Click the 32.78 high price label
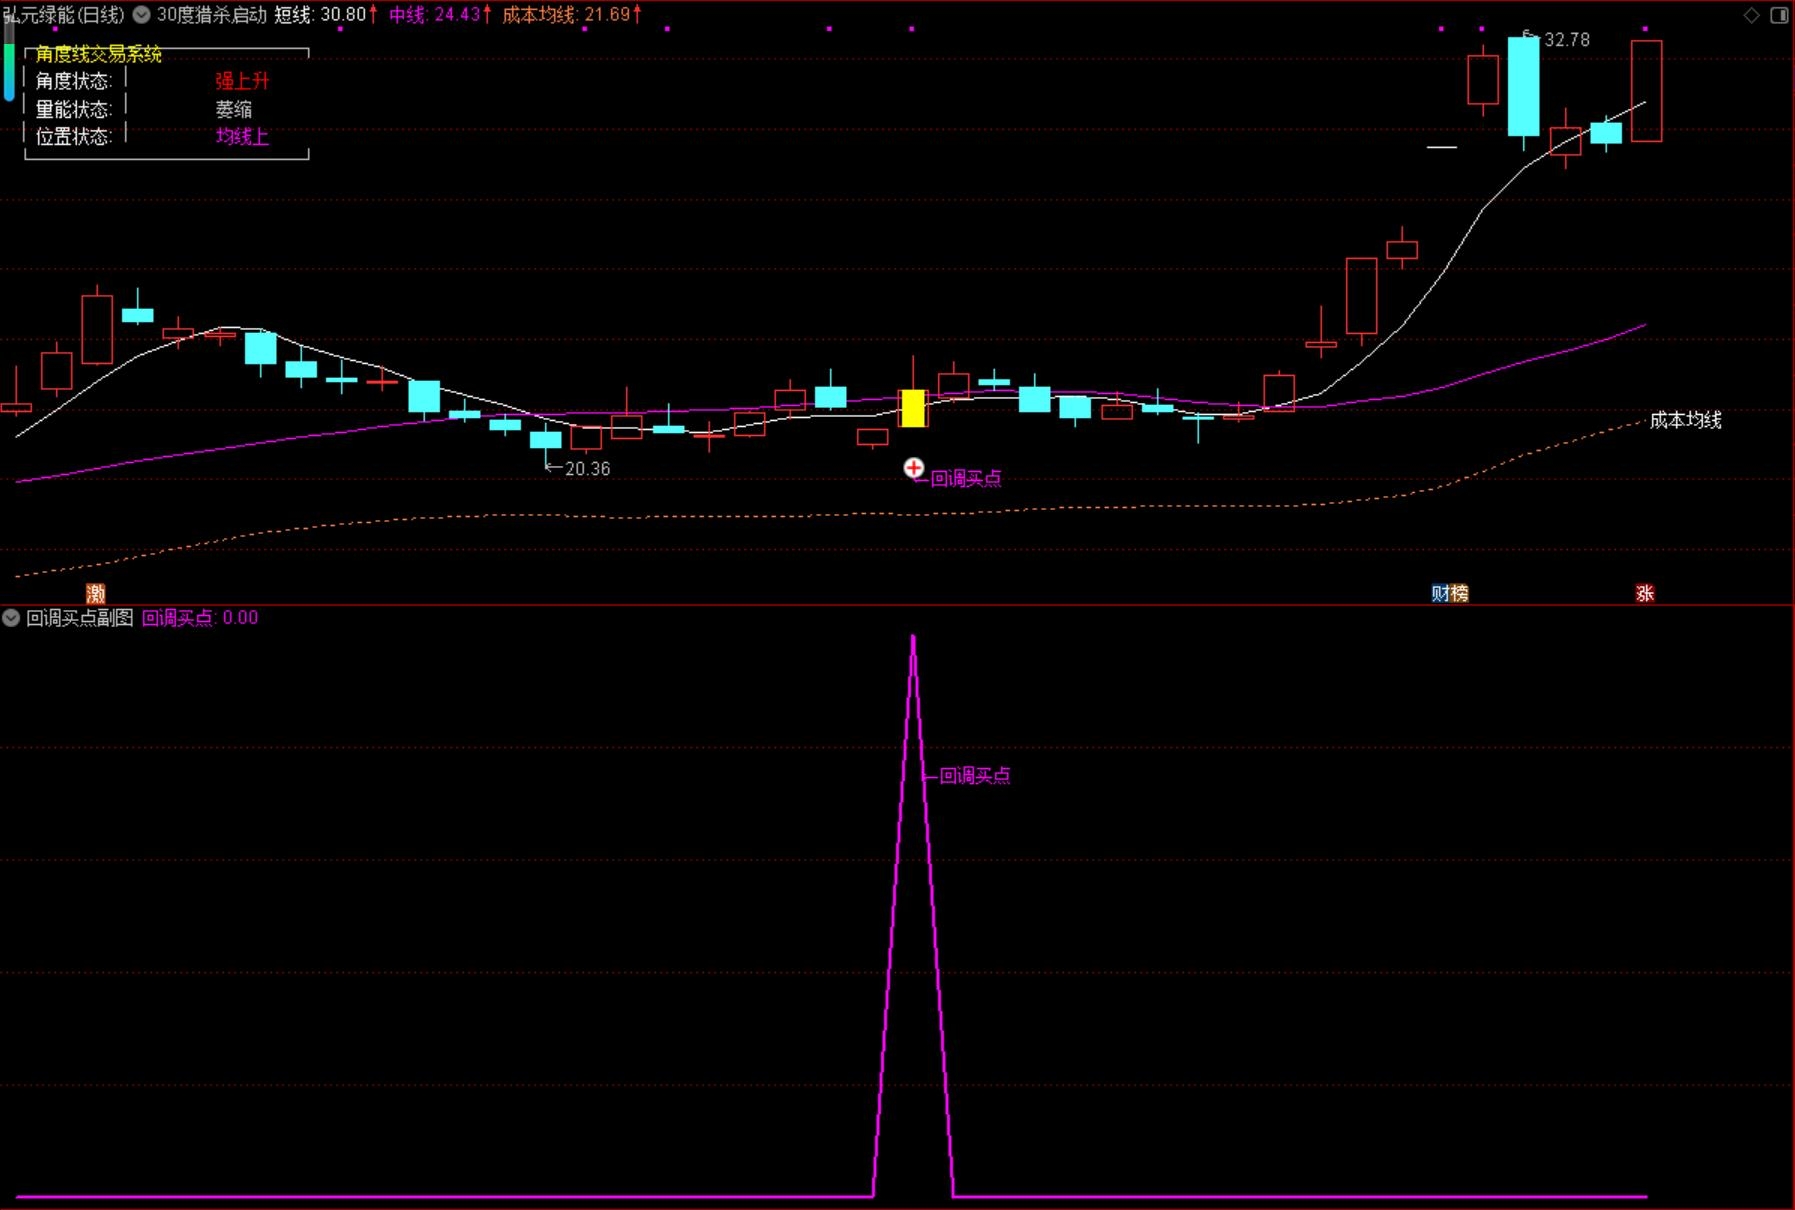 pos(1567,40)
